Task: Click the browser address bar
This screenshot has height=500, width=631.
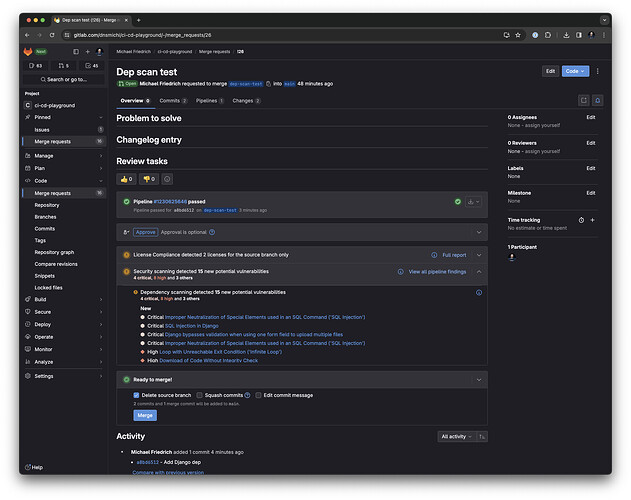Action: pos(282,35)
